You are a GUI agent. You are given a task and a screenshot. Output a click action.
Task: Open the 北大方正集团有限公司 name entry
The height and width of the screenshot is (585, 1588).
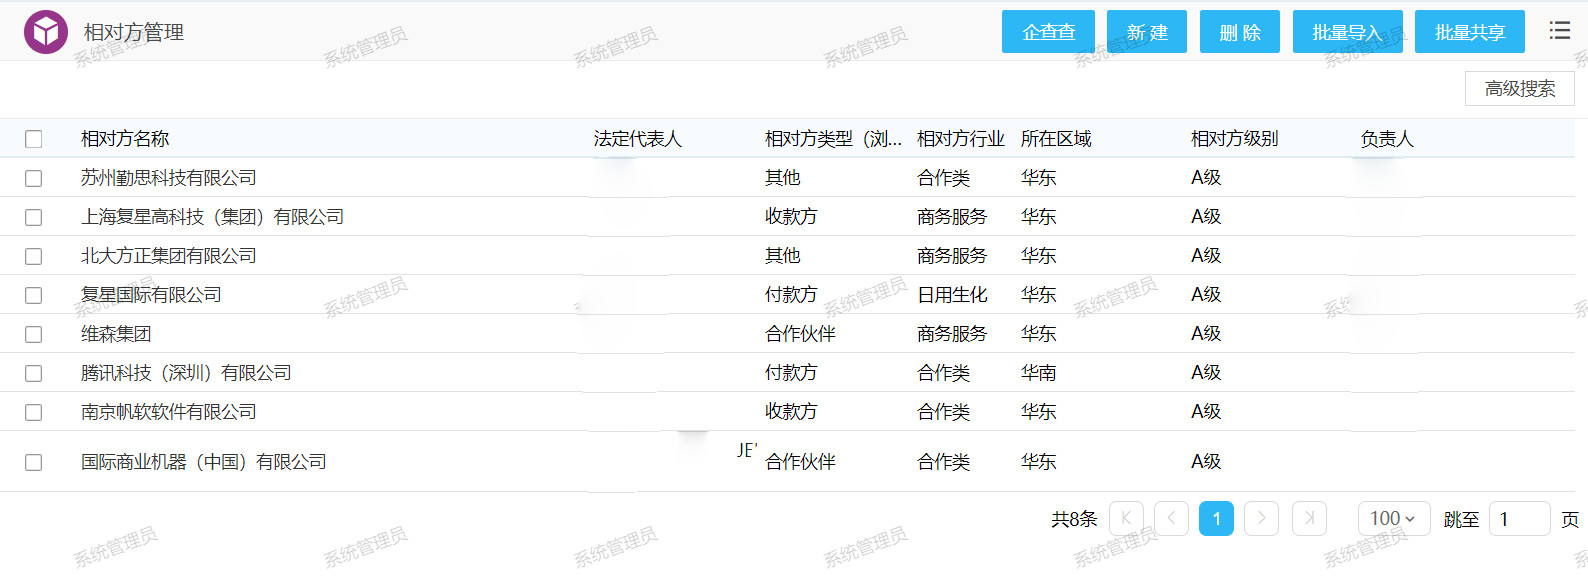pyautogui.click(x=169, y=256)
